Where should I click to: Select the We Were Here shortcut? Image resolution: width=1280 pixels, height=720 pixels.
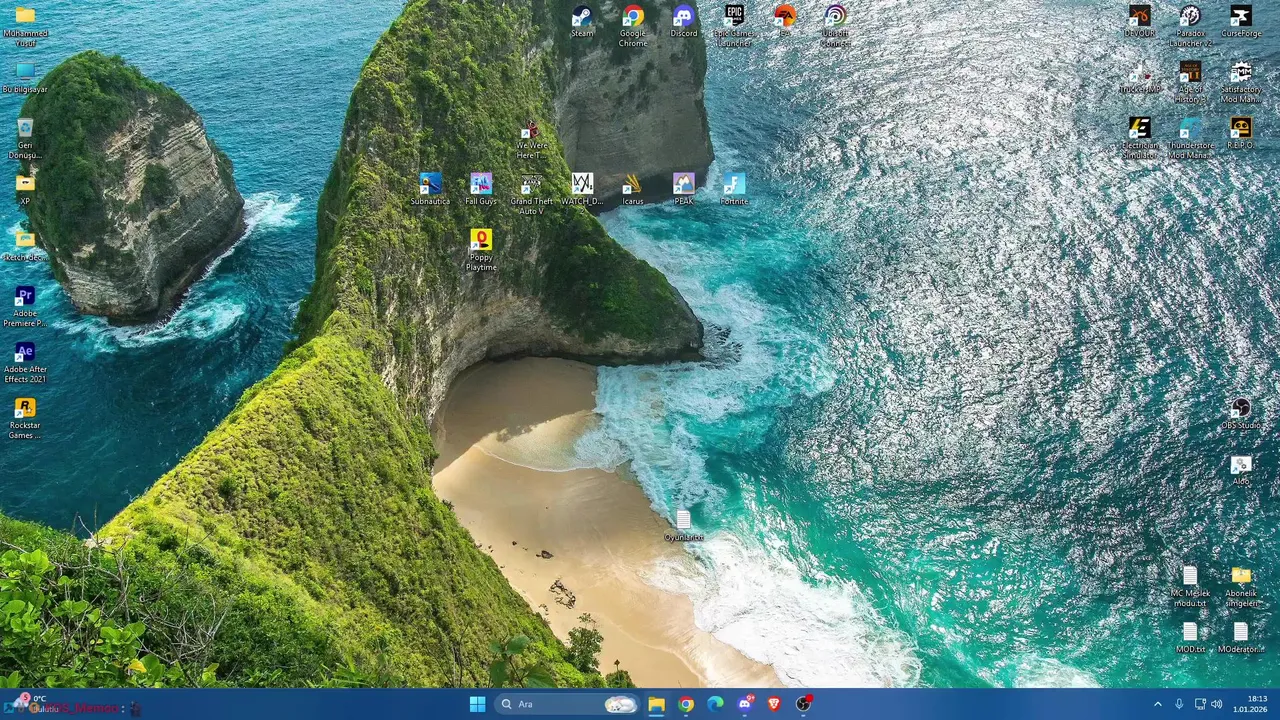click(x=531, y=138)
